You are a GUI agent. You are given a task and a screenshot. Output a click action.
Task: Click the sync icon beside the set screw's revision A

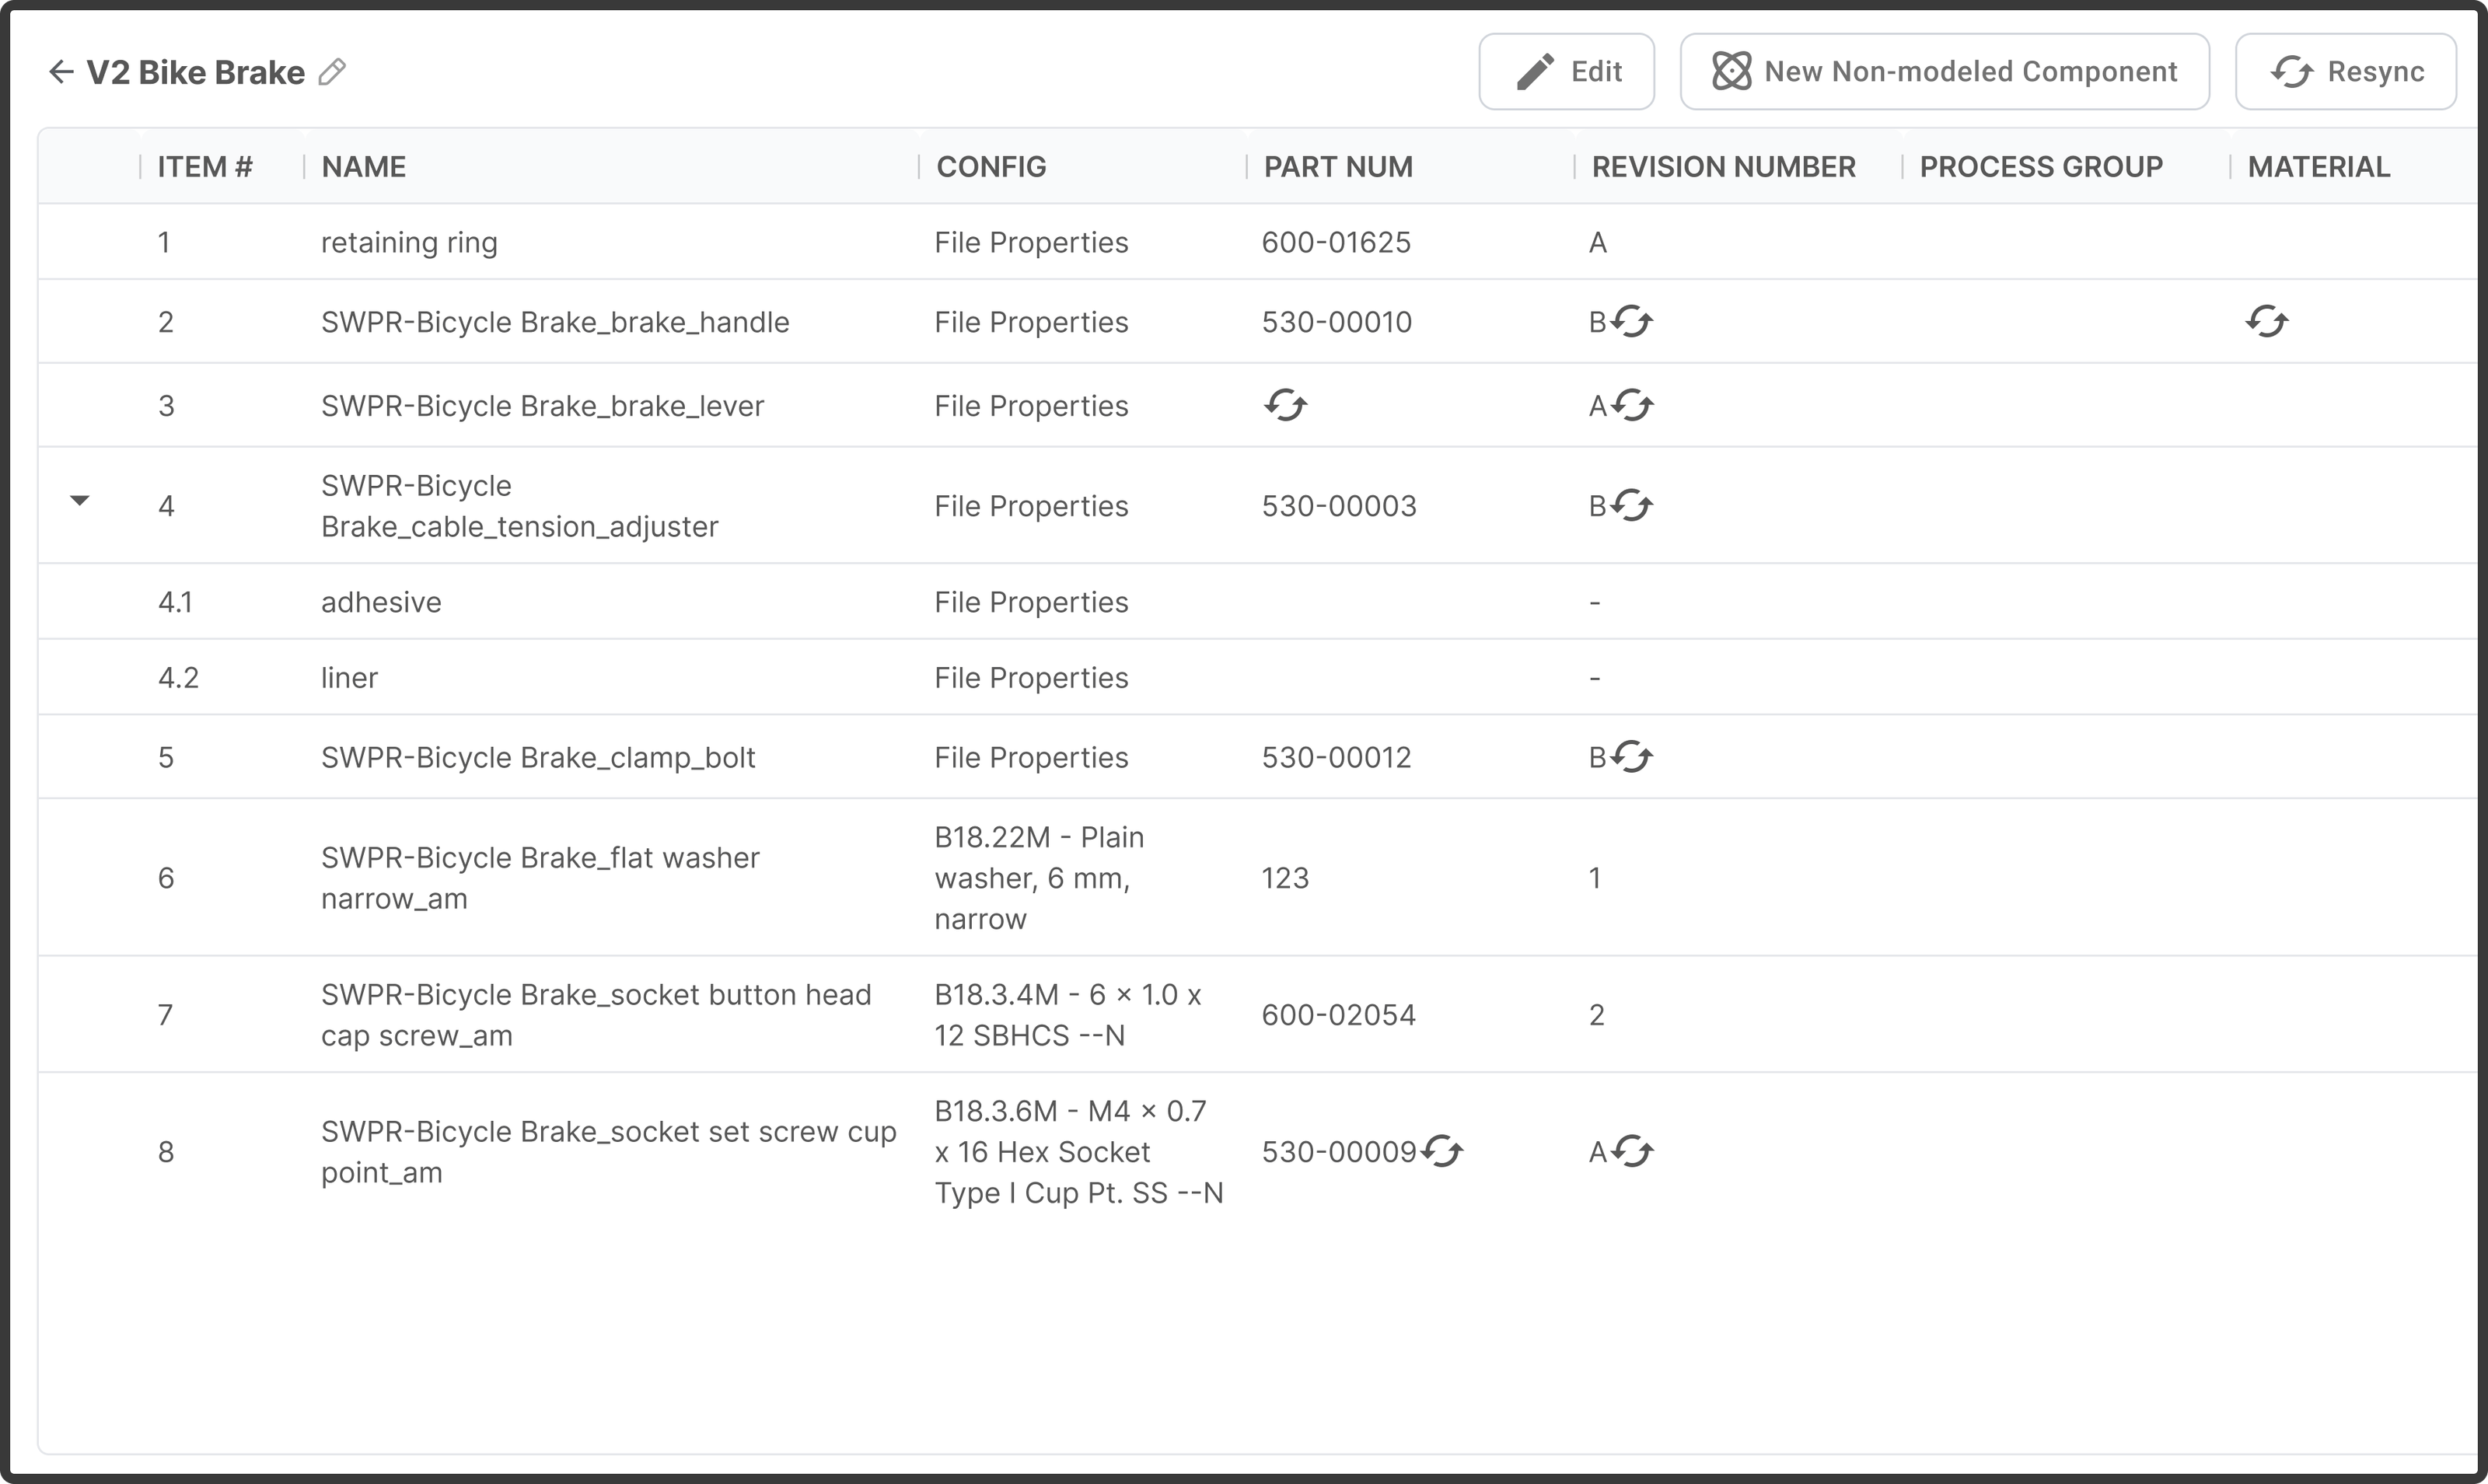pos(1632,1152)
